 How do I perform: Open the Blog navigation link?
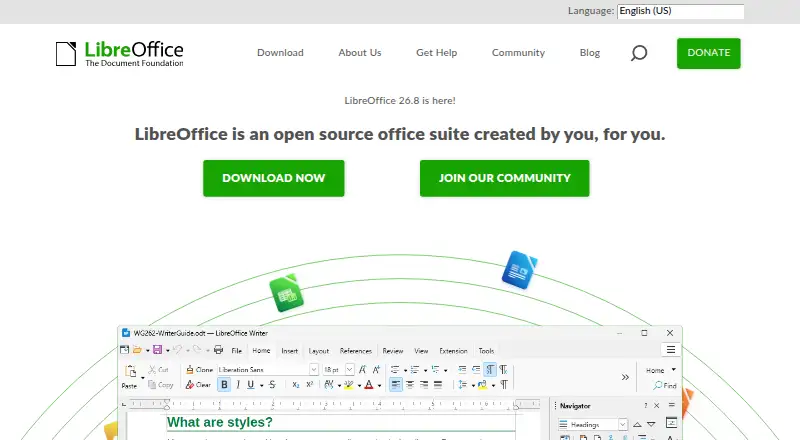590,53
